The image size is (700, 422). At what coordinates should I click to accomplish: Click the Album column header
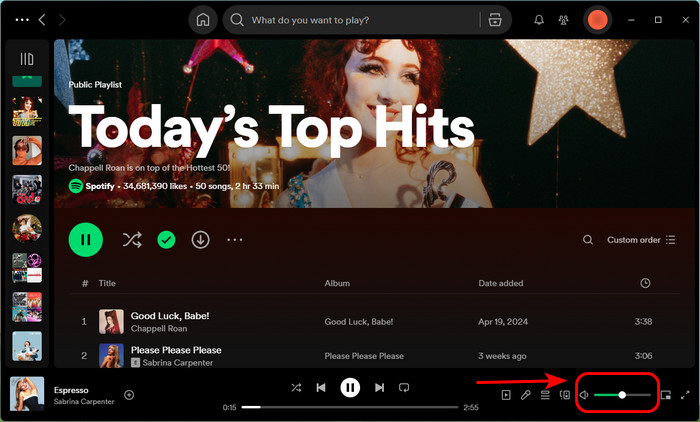coord(337,283)
